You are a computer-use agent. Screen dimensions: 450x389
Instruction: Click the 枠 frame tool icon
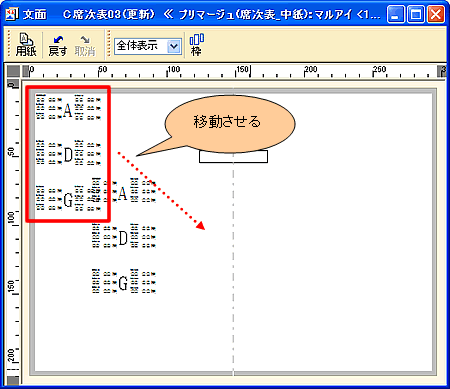coord(196,44)
